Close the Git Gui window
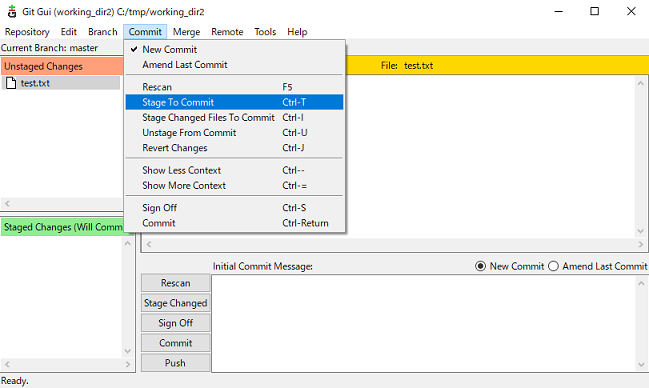The image size is (649, 388). pyautogui.click(x=631, y=11)
